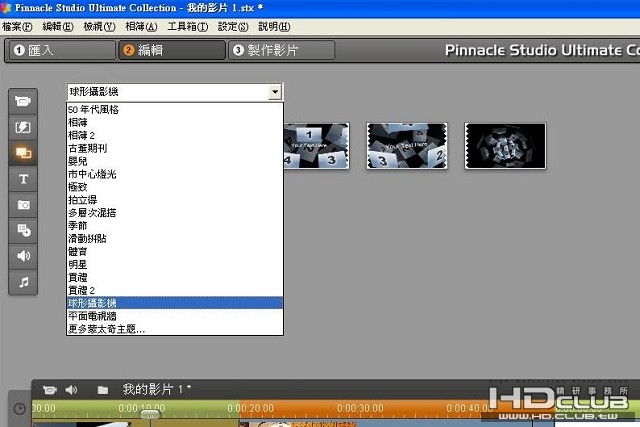Open the Titles tab (T icon)
The height and width of the screenshot is (427, 640).
[x=23, y=179]
